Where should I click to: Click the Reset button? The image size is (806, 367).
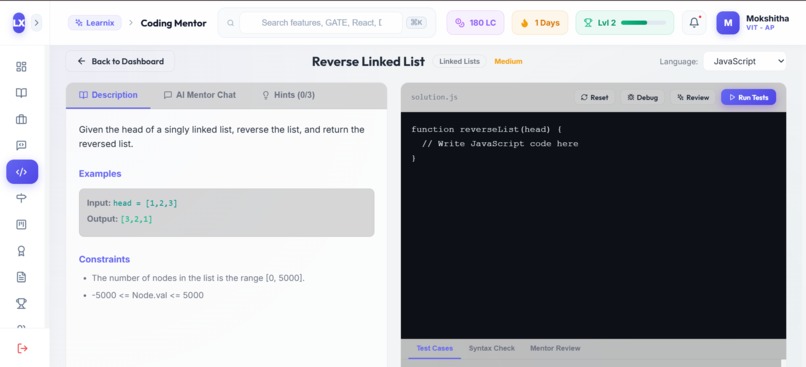594,97
